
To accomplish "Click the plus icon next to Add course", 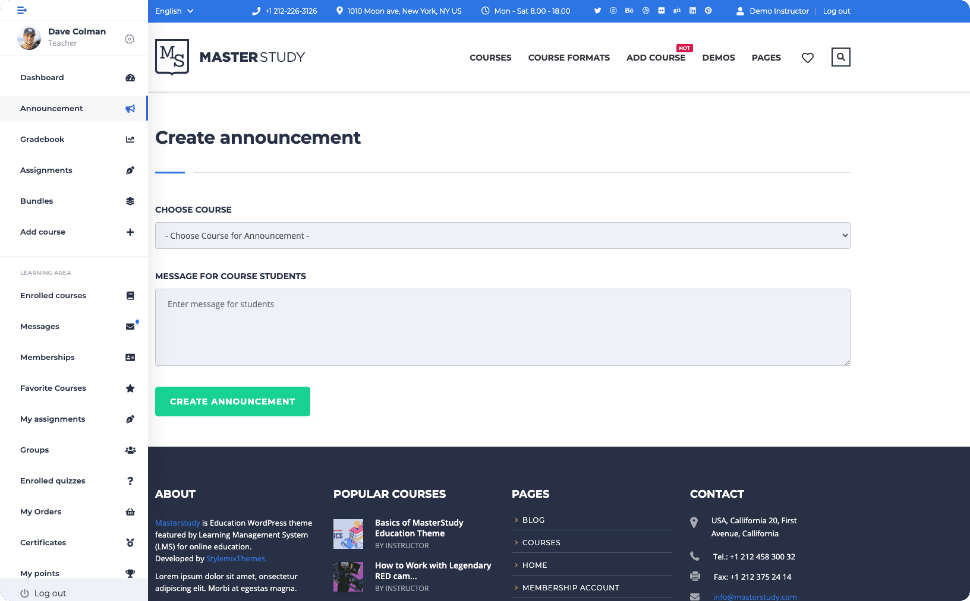I will [130, 232].
